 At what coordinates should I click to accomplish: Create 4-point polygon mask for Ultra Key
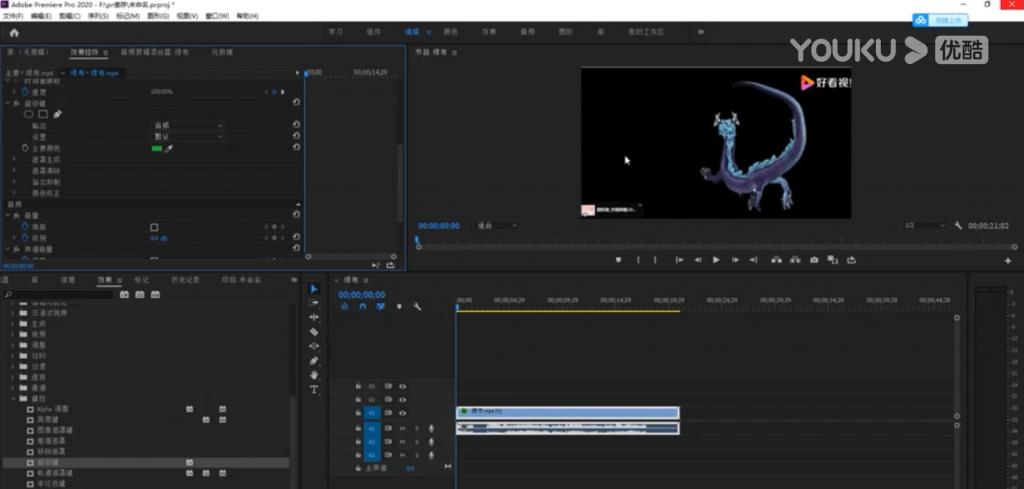[43, 114]
